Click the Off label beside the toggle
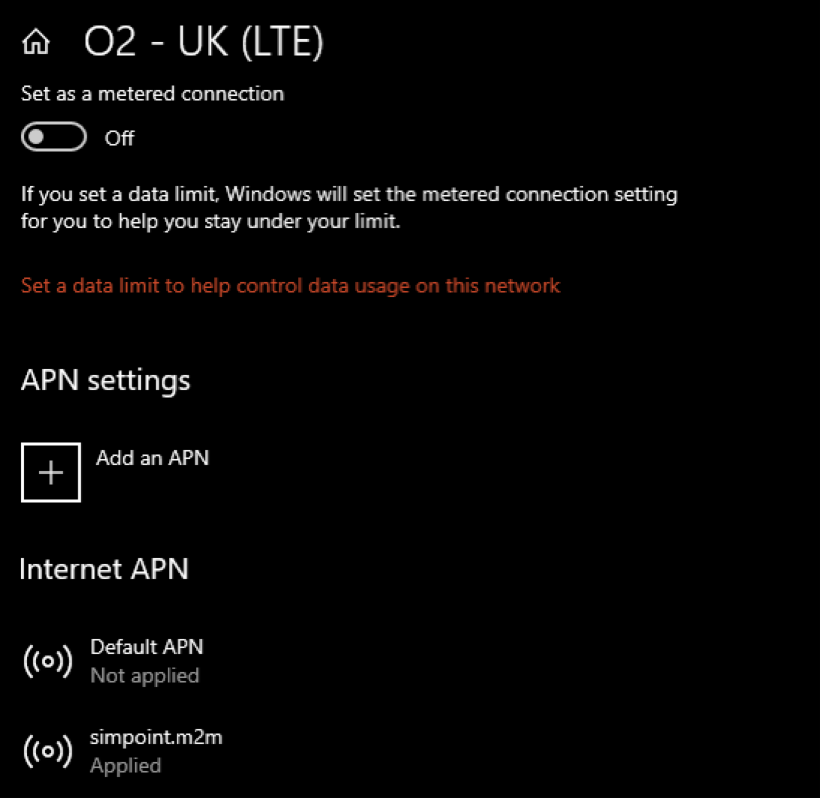This screenshot has width=820, height=798. [x=119, y=138]
